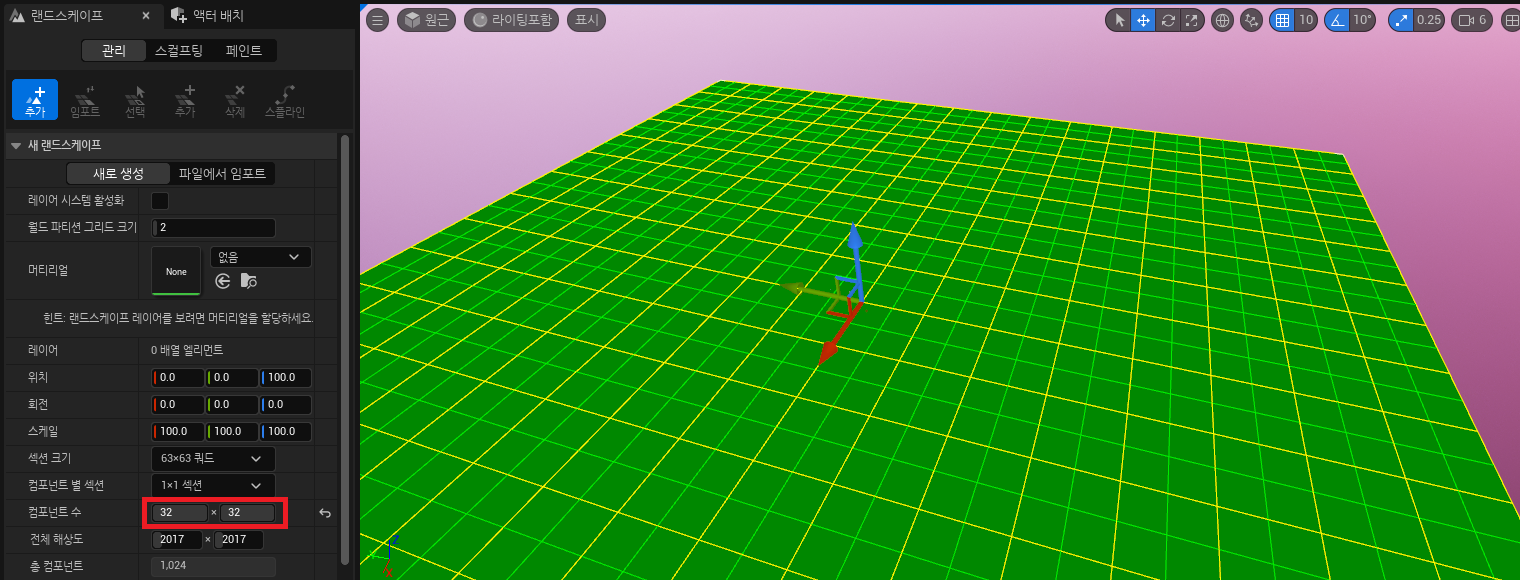
Task: Click the 회전 Z value field
Action: point(285,405)
